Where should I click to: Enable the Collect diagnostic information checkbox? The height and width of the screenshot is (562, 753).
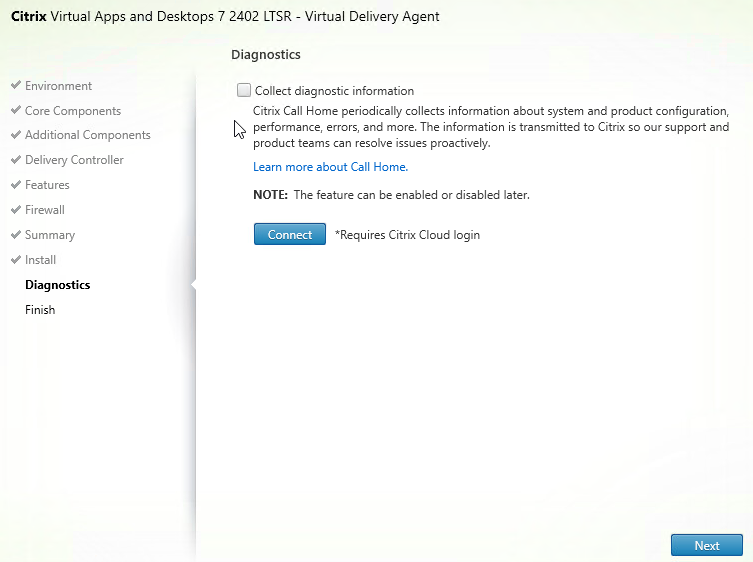244,90
